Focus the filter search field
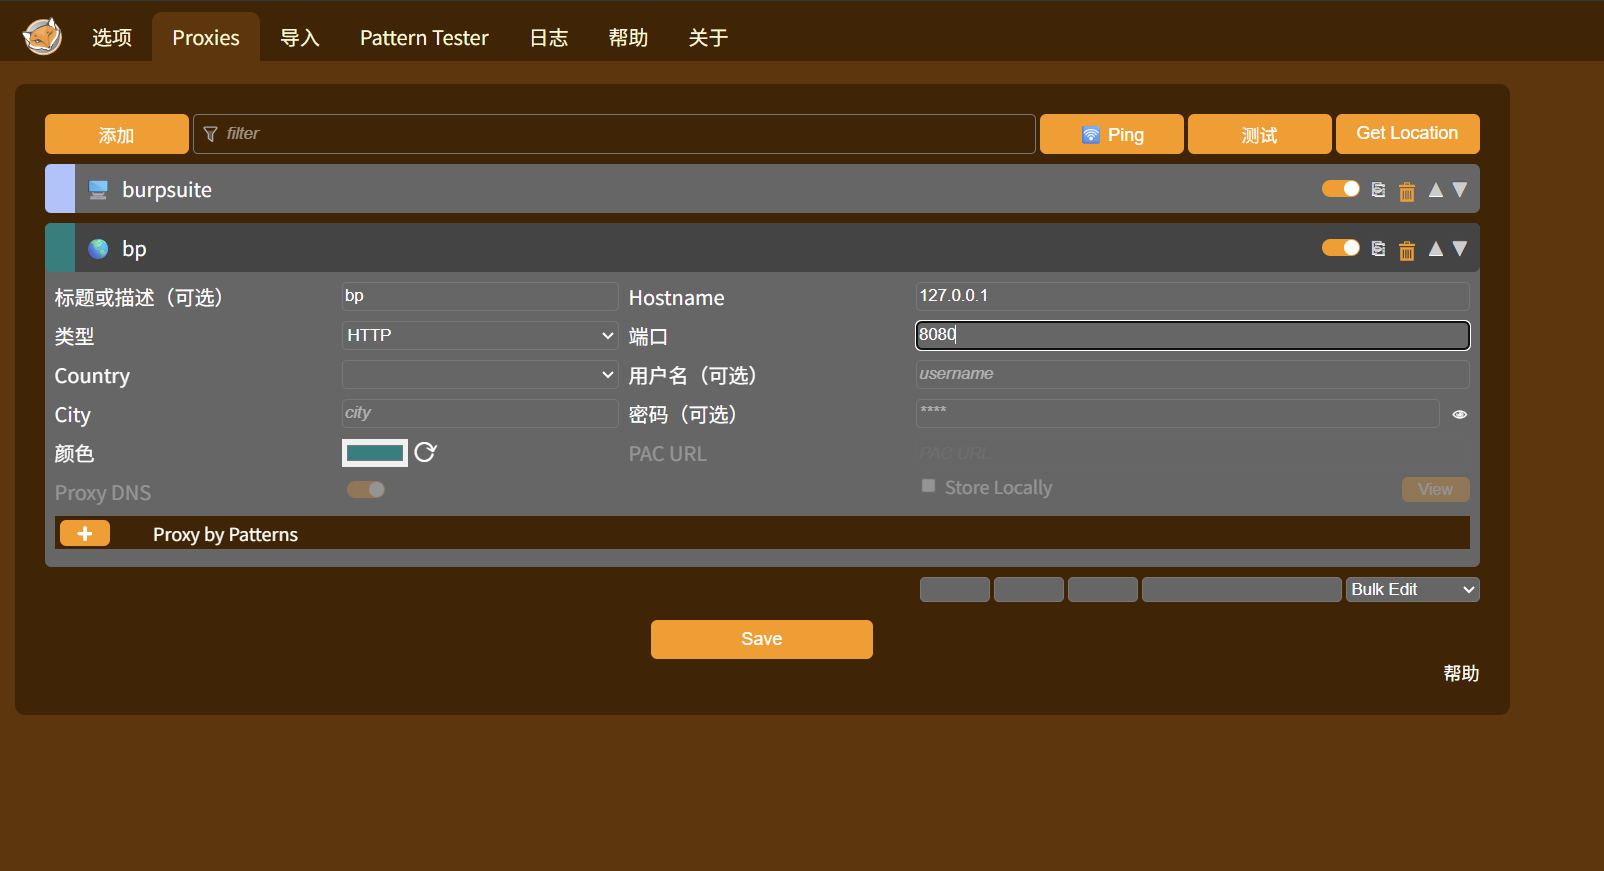 click(614, 134)
